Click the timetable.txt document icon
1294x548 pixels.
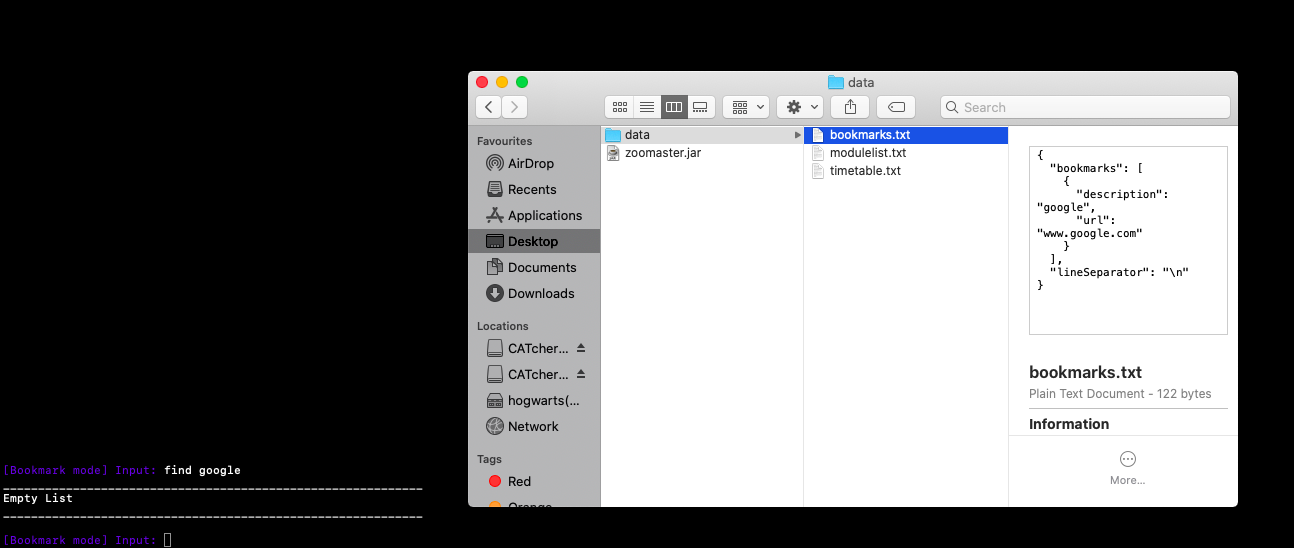pos(817,171)
